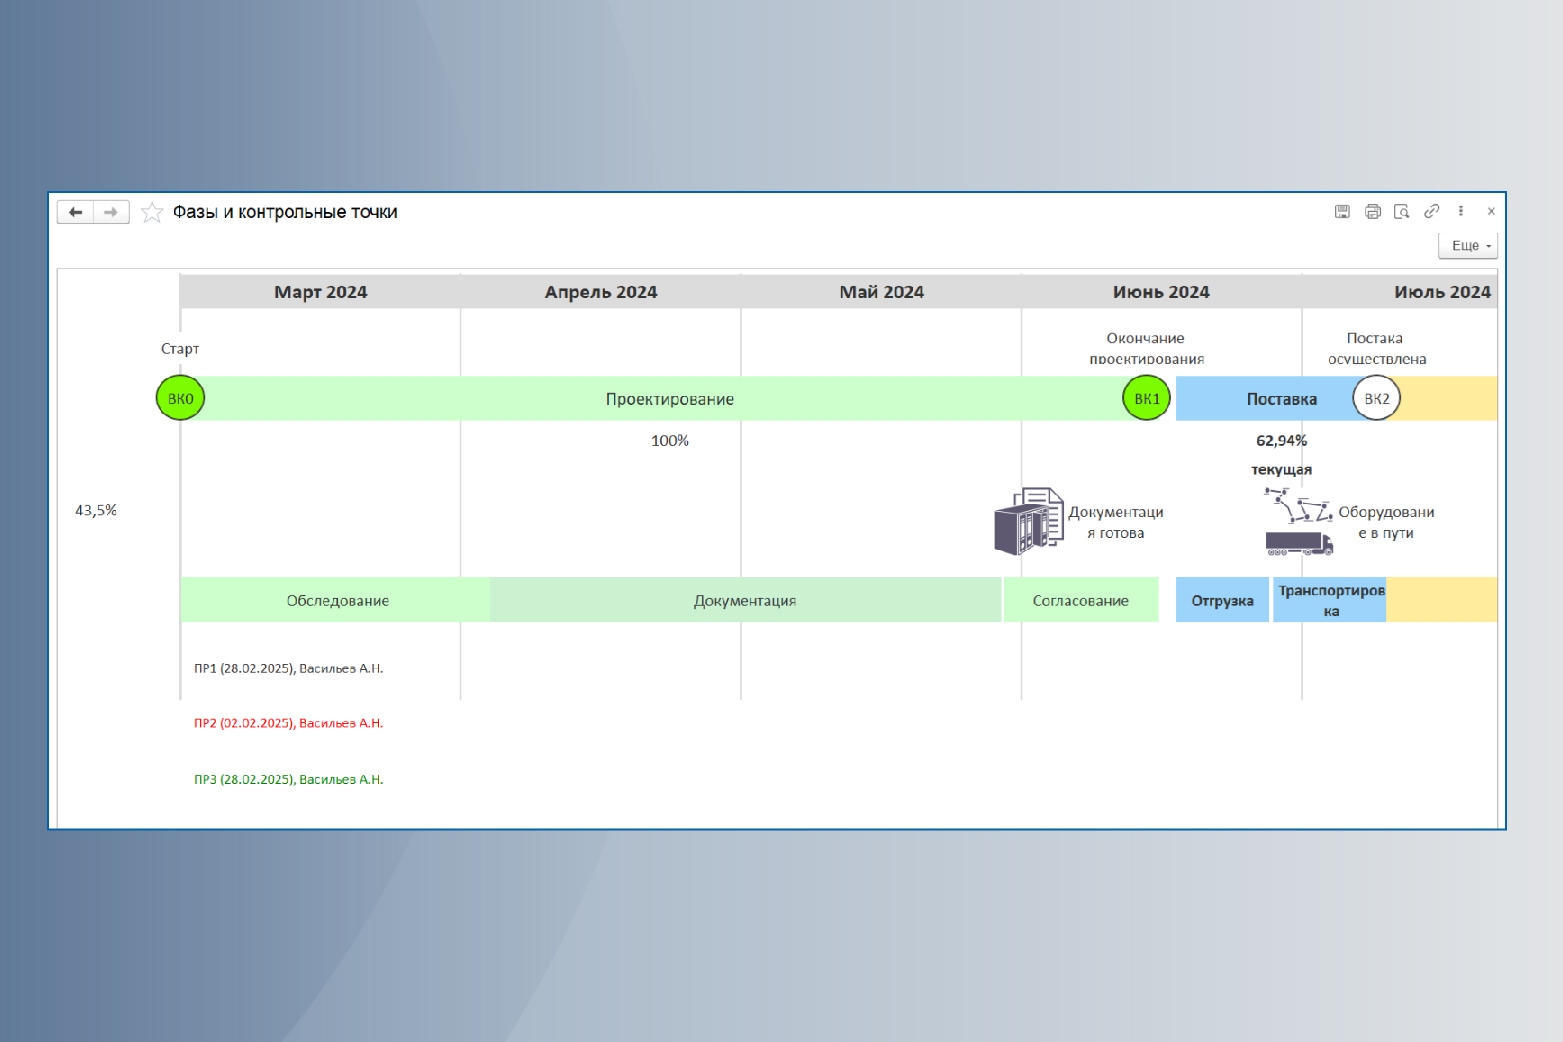
Task: Open the green ПР3 Васильев entry
Action: (288, 779)
